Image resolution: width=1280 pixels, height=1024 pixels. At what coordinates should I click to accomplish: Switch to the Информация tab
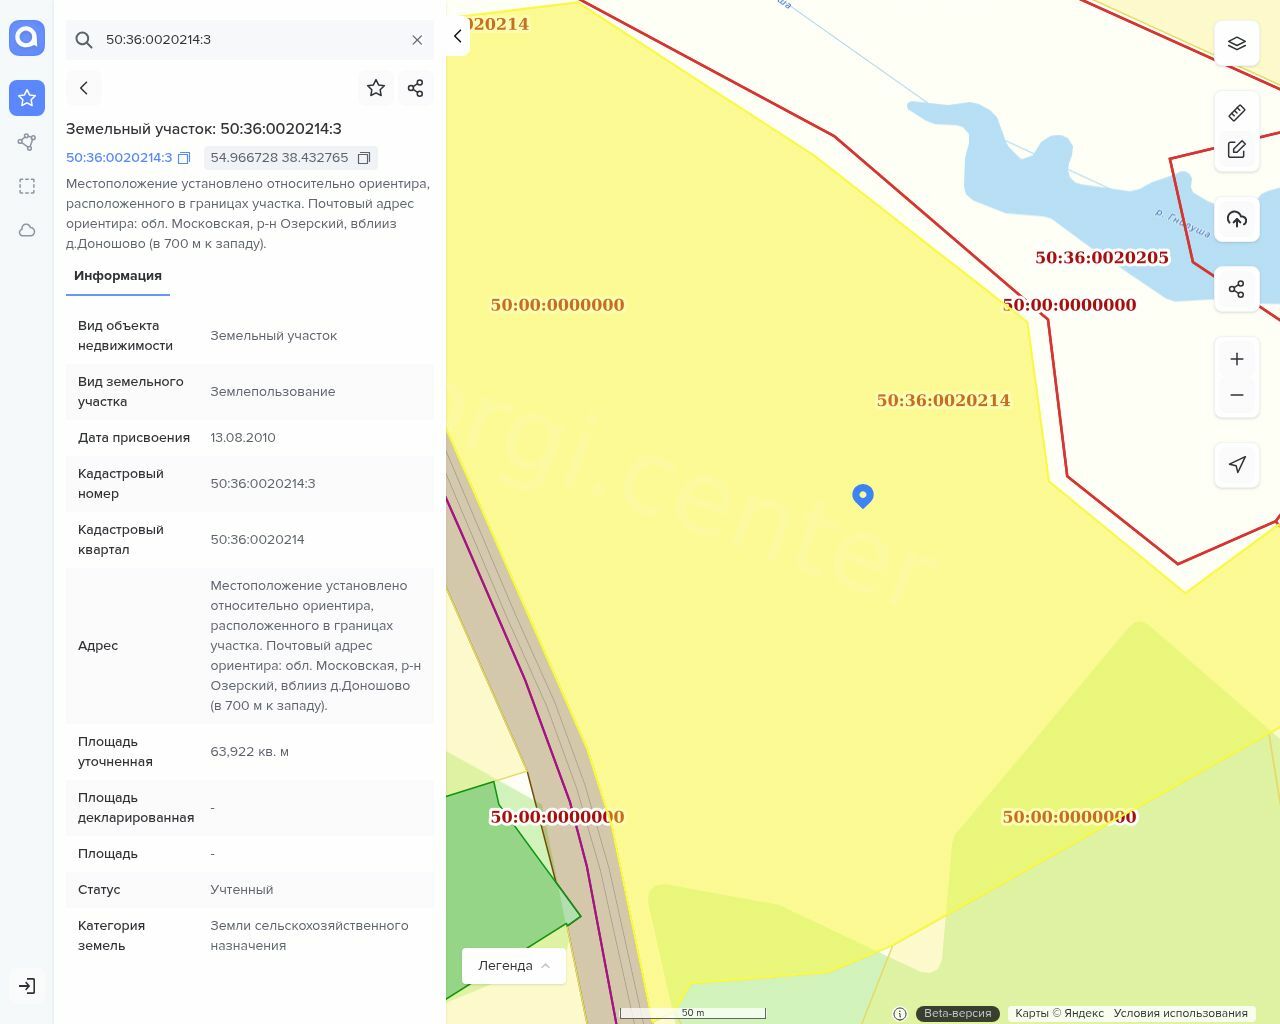tap(118, 276)
